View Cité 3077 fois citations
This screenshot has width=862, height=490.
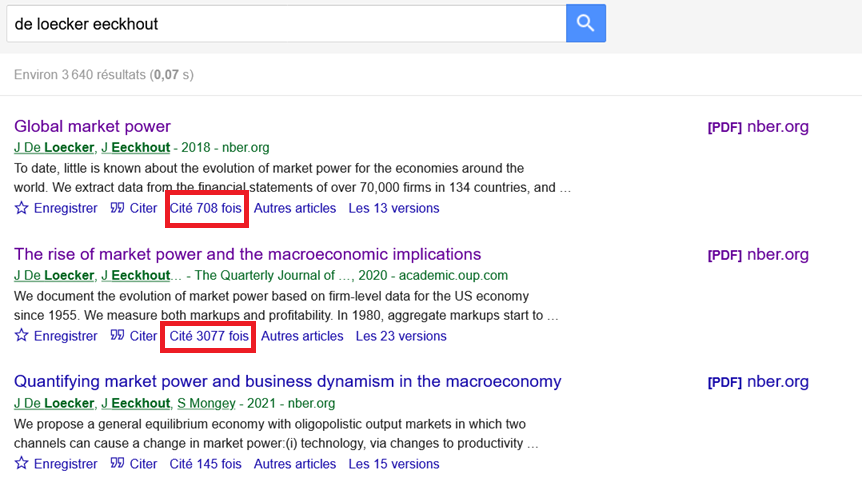click(x=209, y=336)
